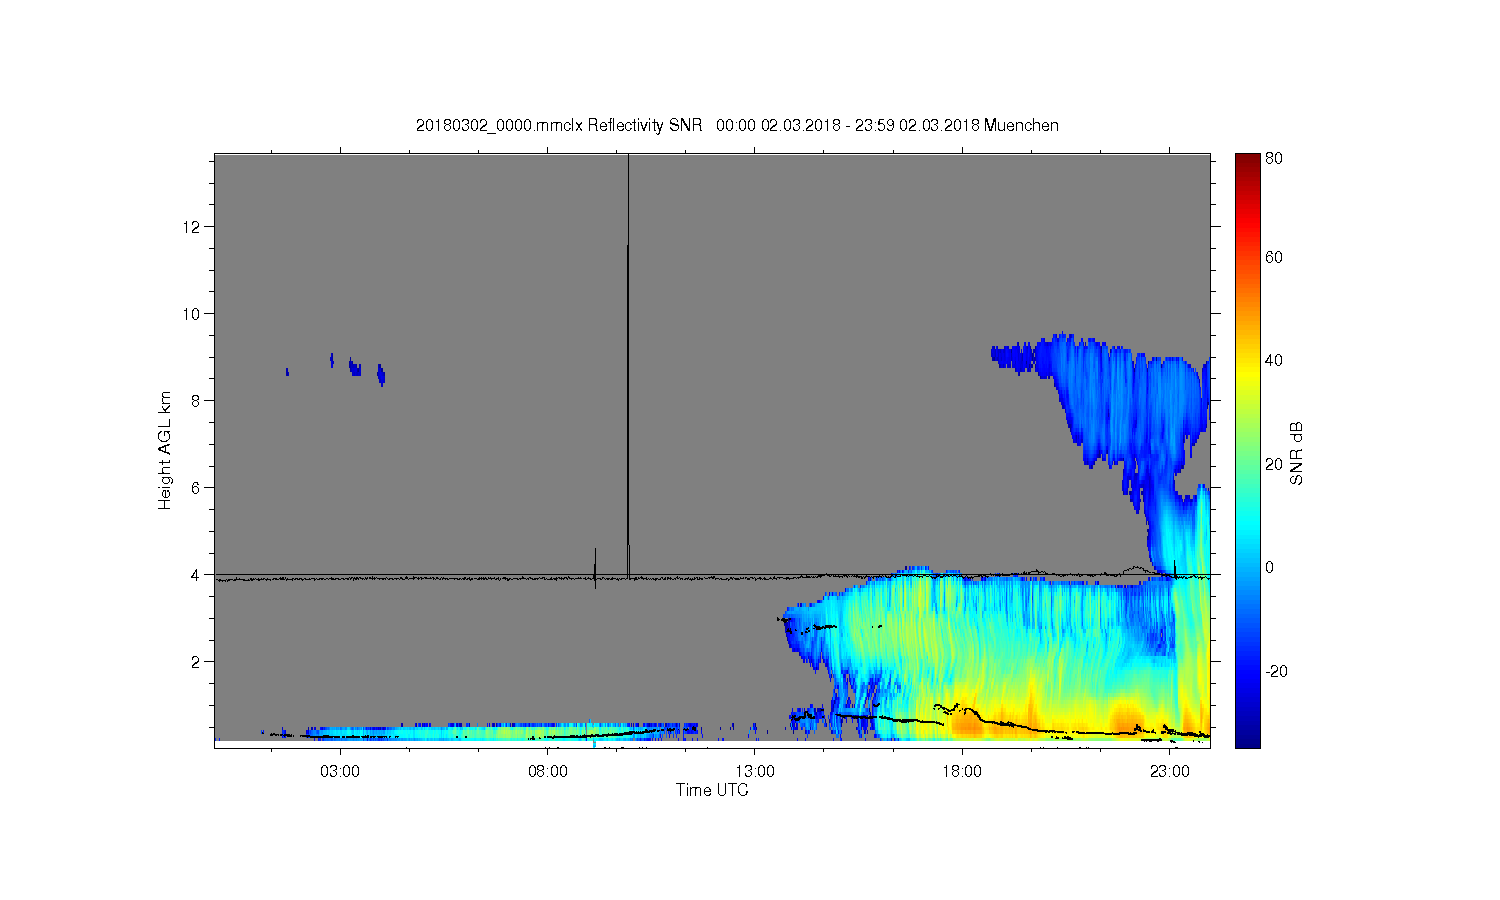Click the 23:00 time tick label
This screenshot has height=900, width=1500.
[x=1170, y=772]
